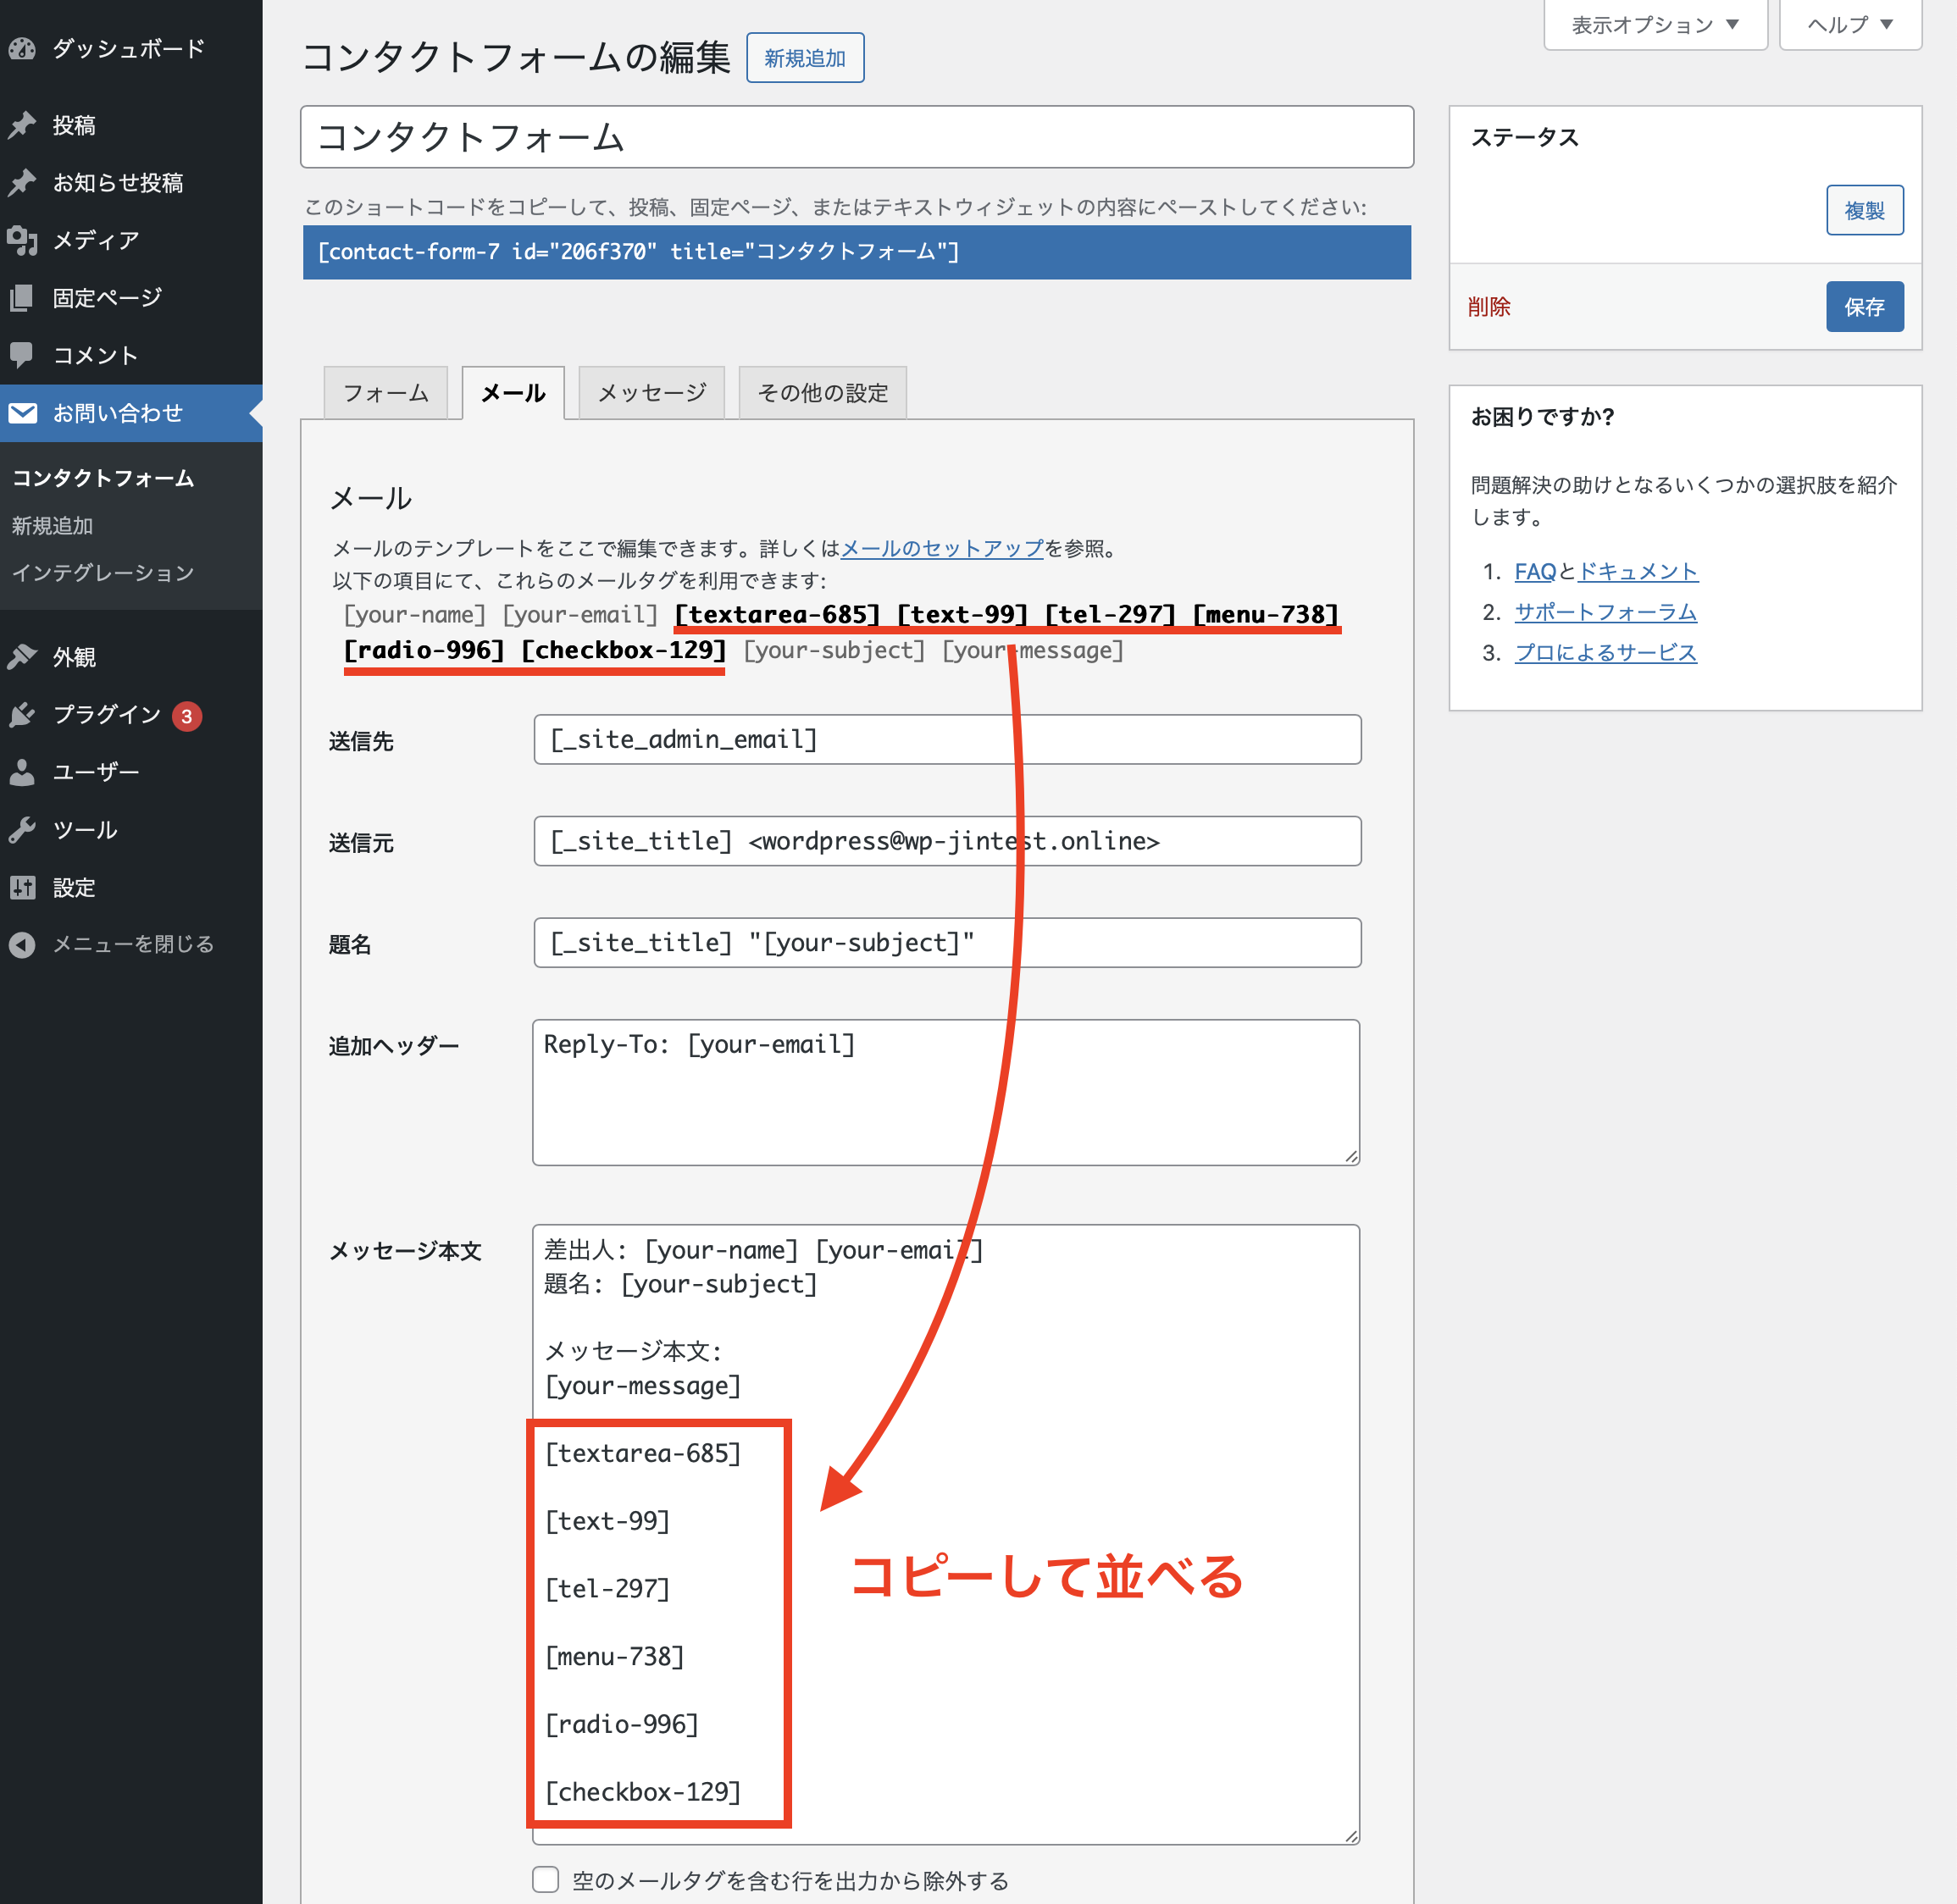The width and height of the screenshot is (1957, 1904).
Task: Click the [text-99] mail tag above the fields
Action: pyautogui.click(x=962, y=614)
